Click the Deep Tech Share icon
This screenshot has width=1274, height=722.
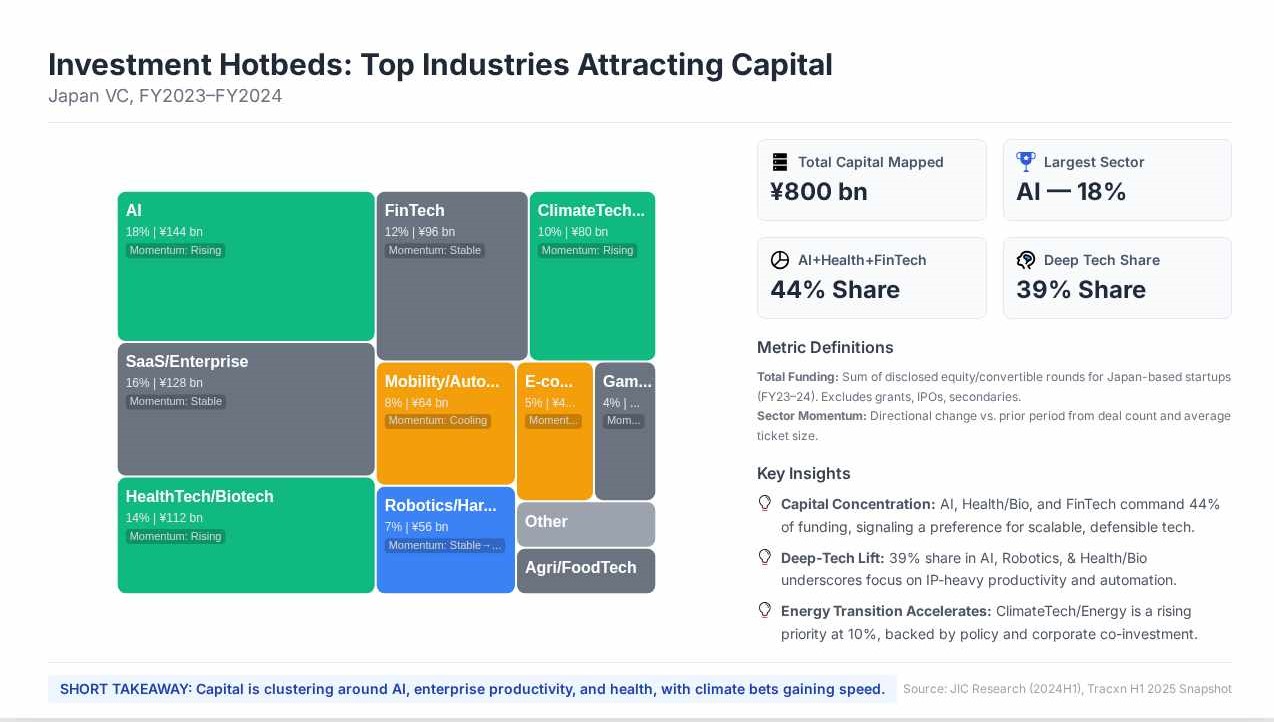[1025, 260]
